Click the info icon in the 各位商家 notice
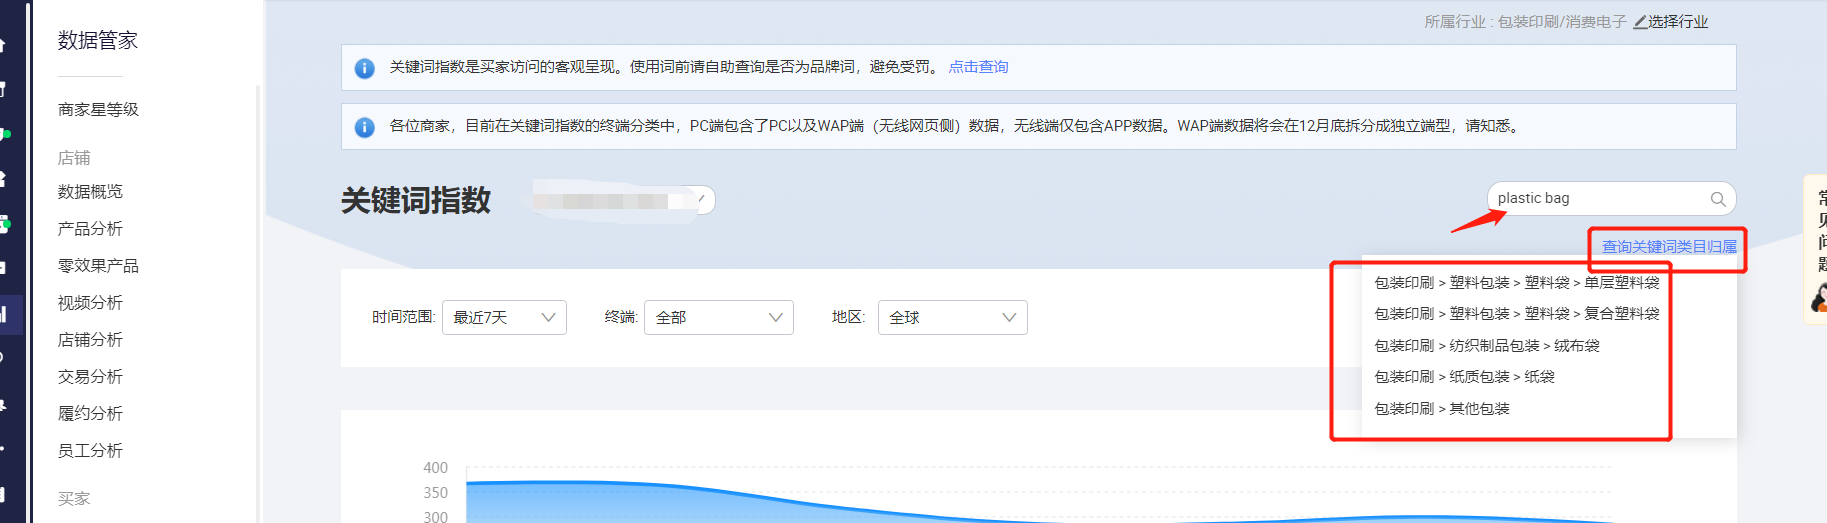Image resolution: width=1827 pixels, height=523 pixels. click(x=365, y=127)
